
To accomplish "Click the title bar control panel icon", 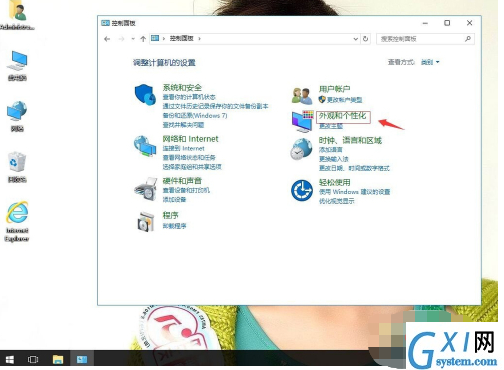I will (105, 23).
